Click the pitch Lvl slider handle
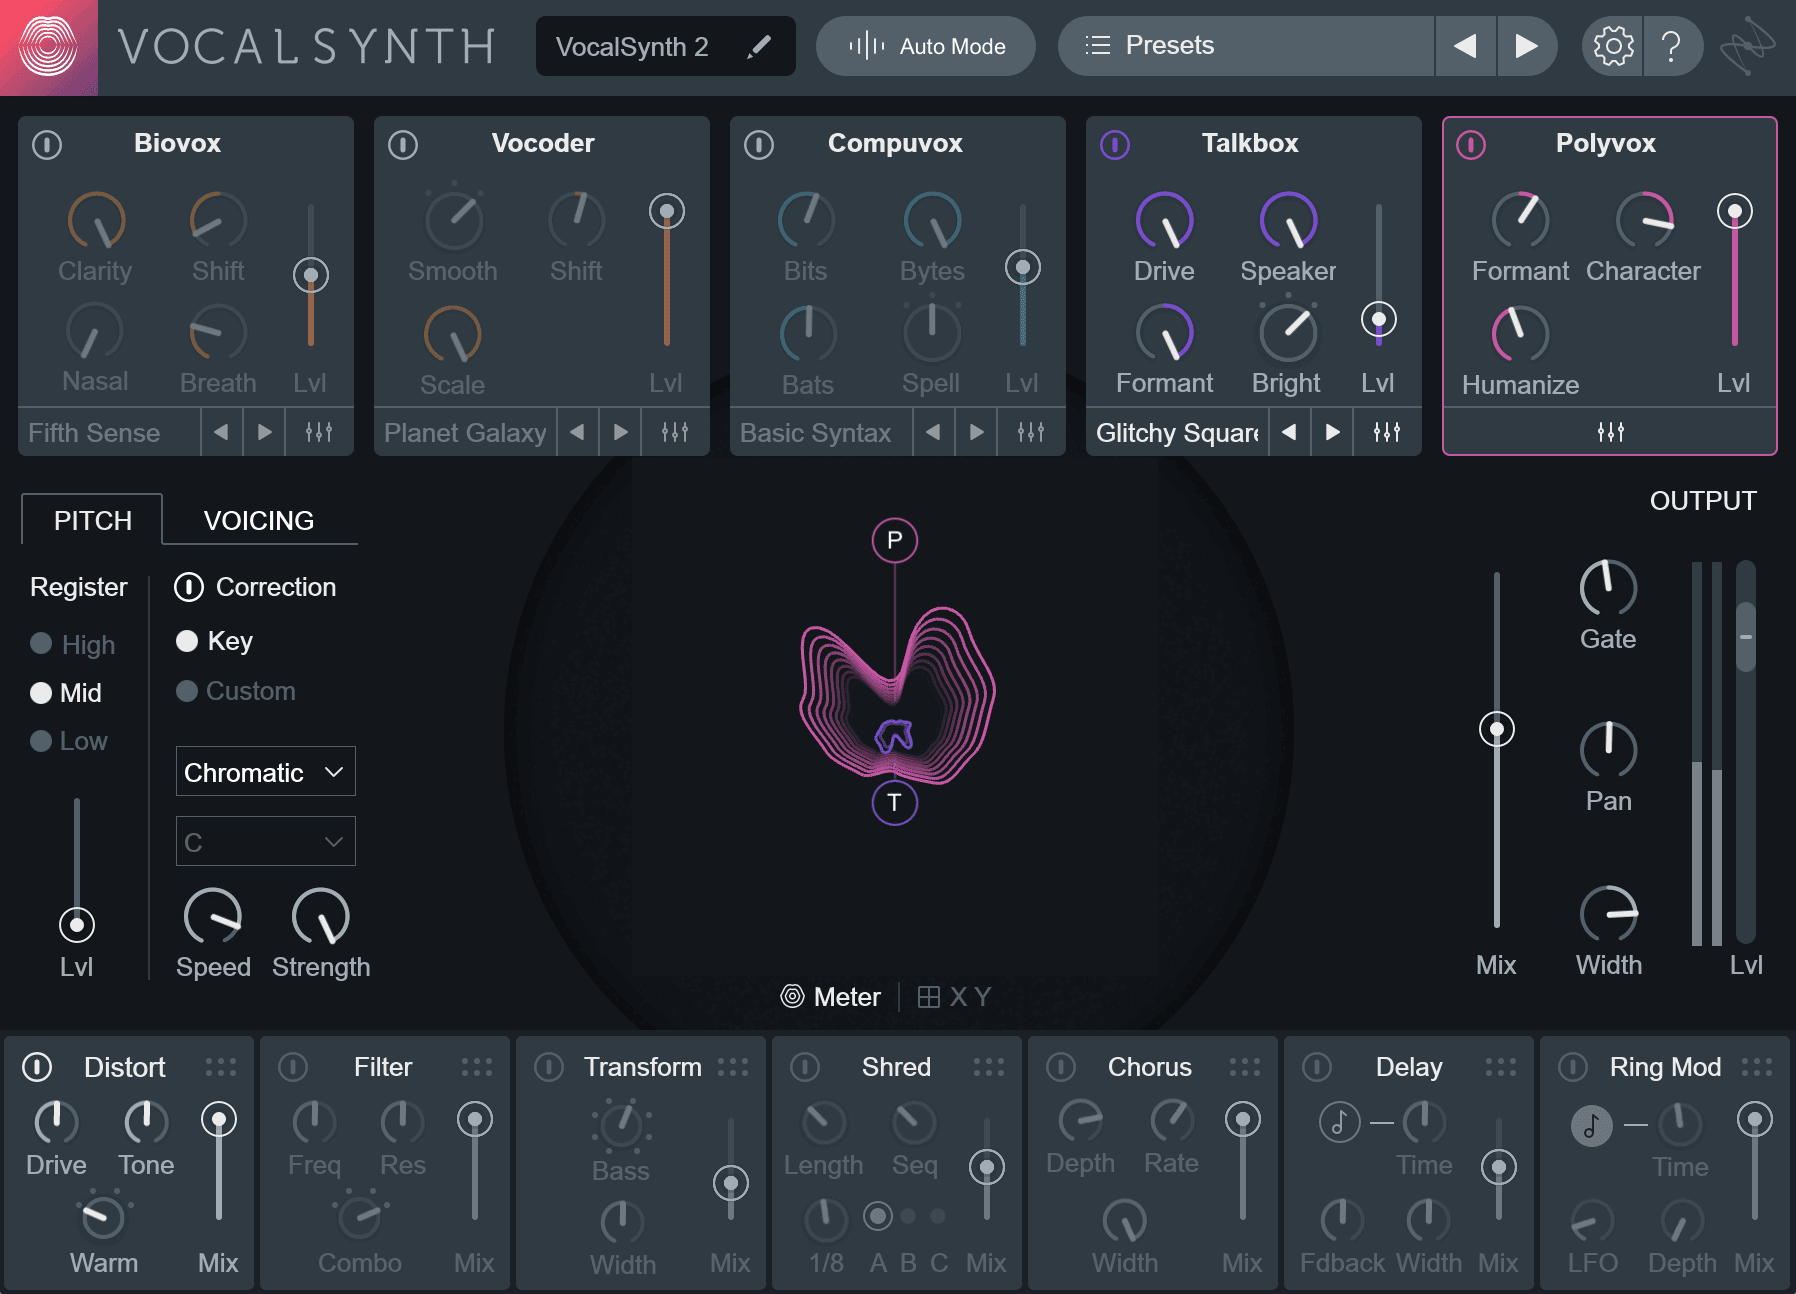The height and width of the screenshot is (1294, 1796). tap(77, 925)
